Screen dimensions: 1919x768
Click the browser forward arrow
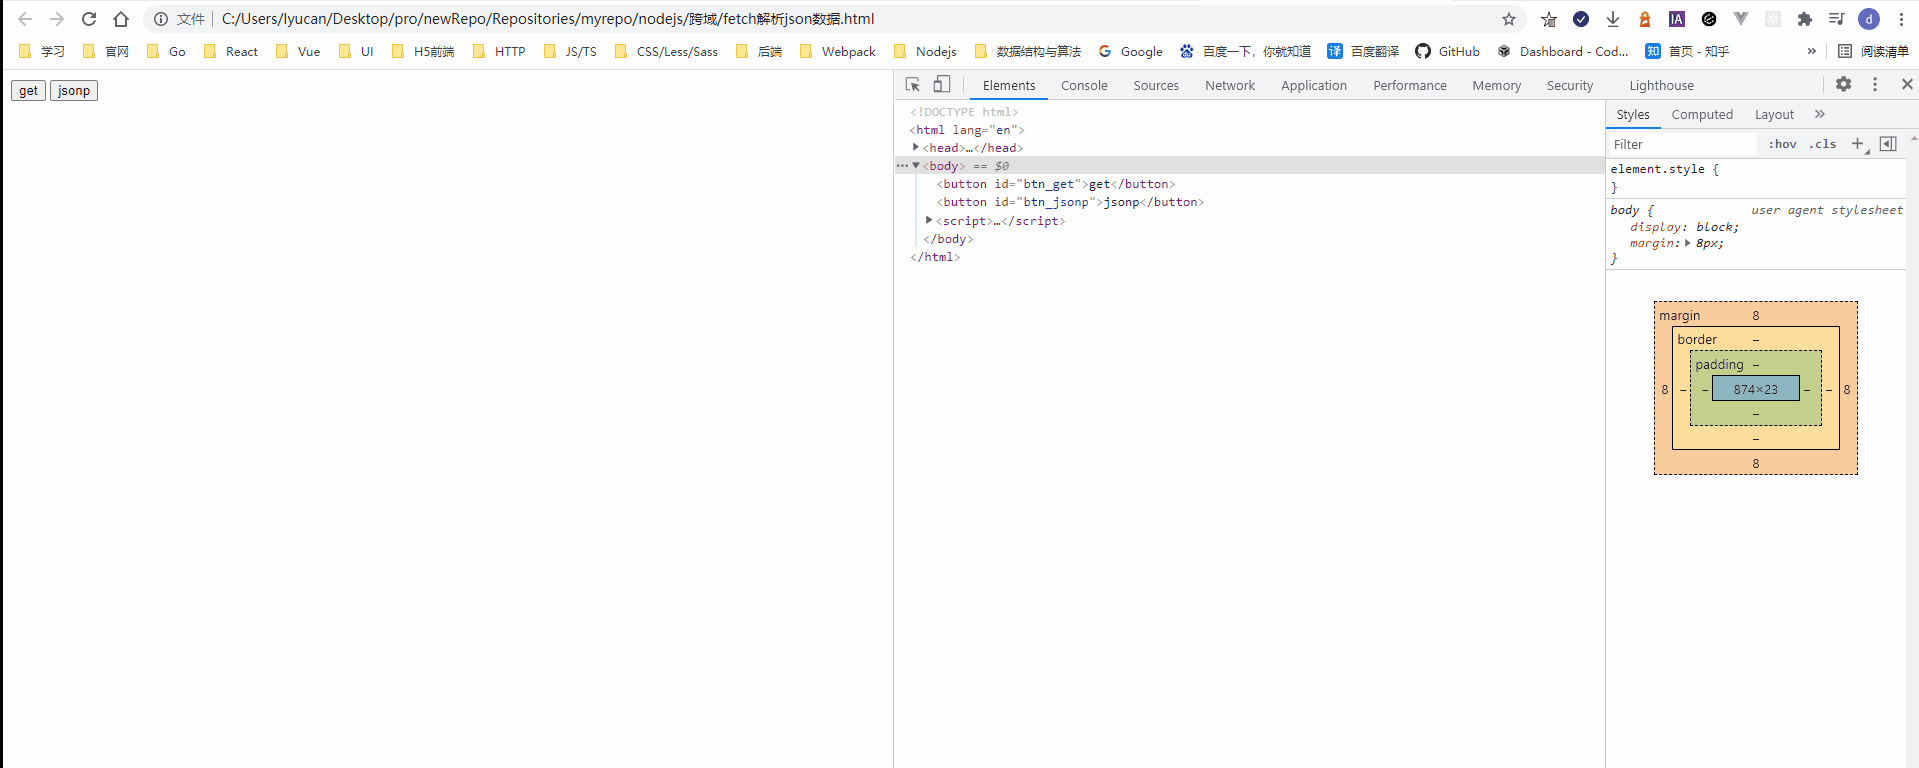[x=57, y=19]
